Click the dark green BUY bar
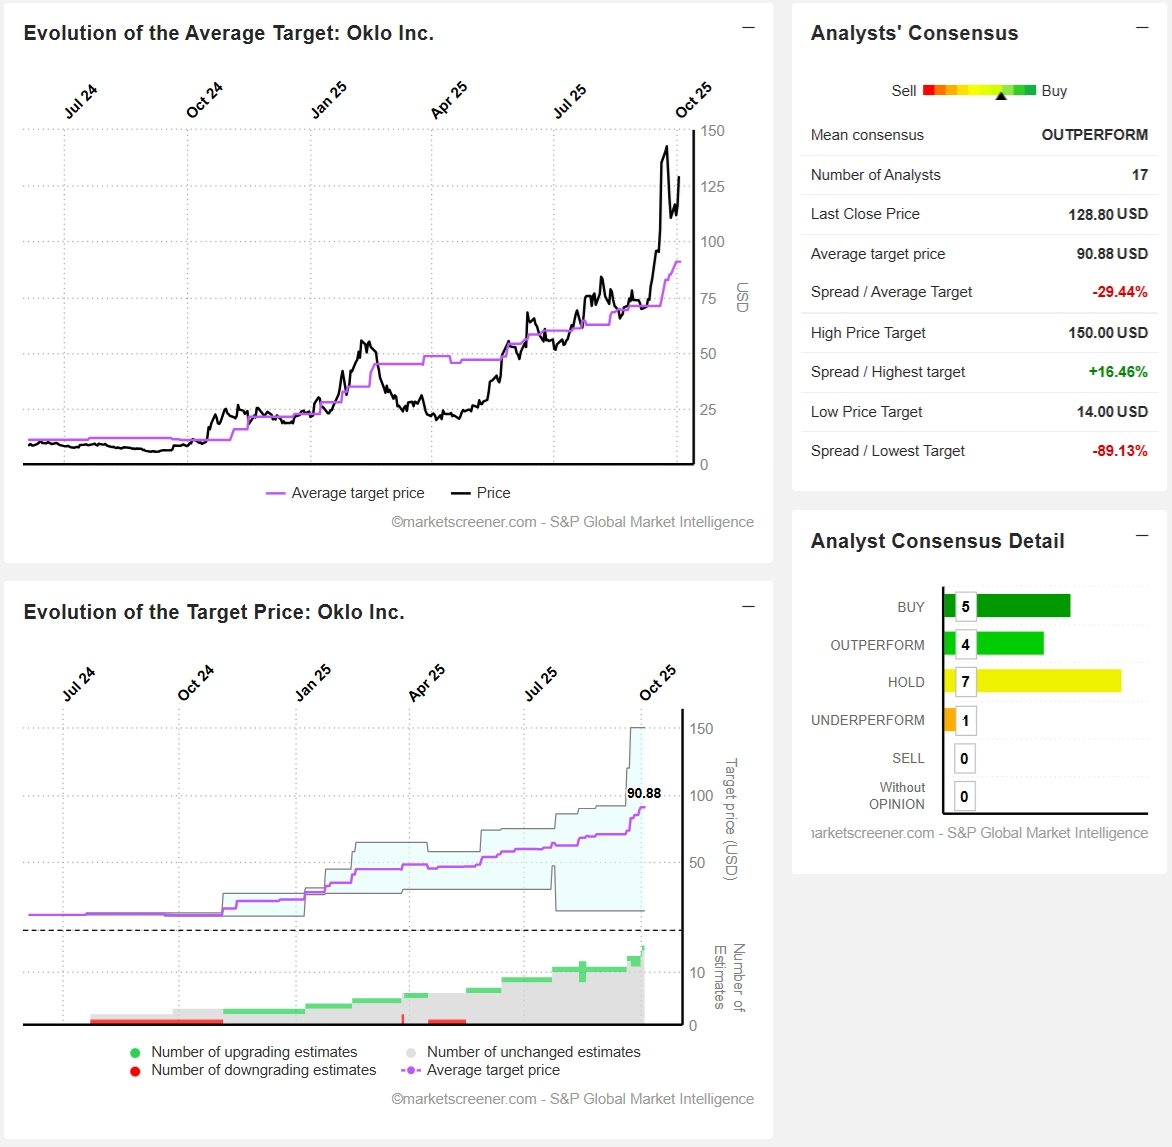 click(x=1022, y=606)
